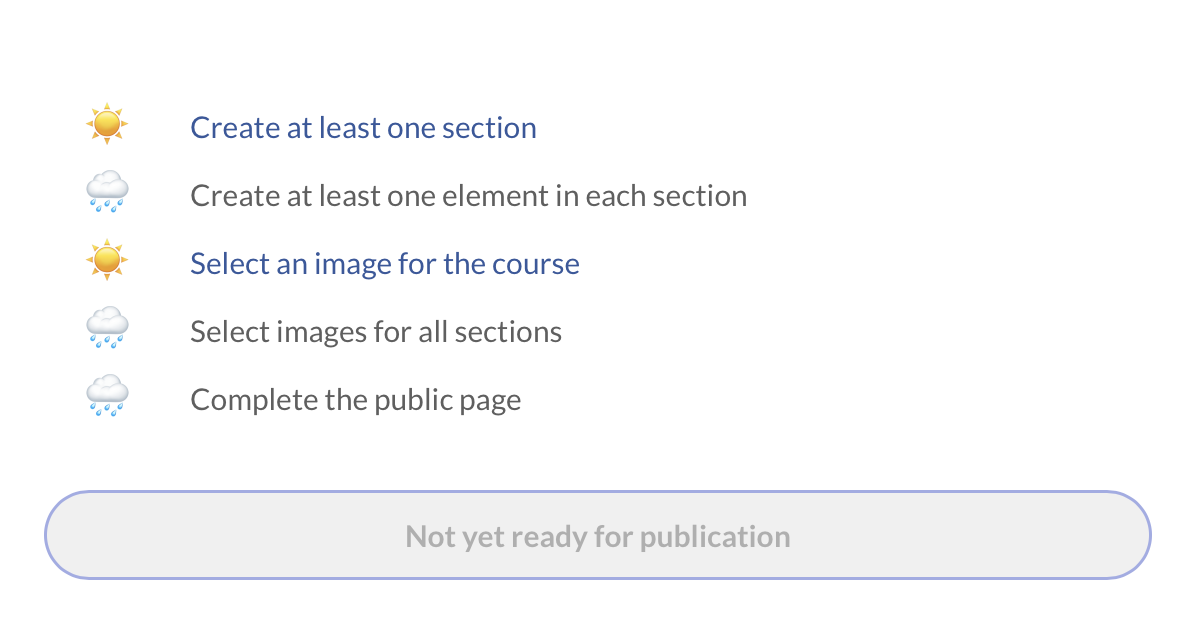Select the completed status sun for section creation
This screenshot has width=1196, height=626.
[x=107, y=125]
